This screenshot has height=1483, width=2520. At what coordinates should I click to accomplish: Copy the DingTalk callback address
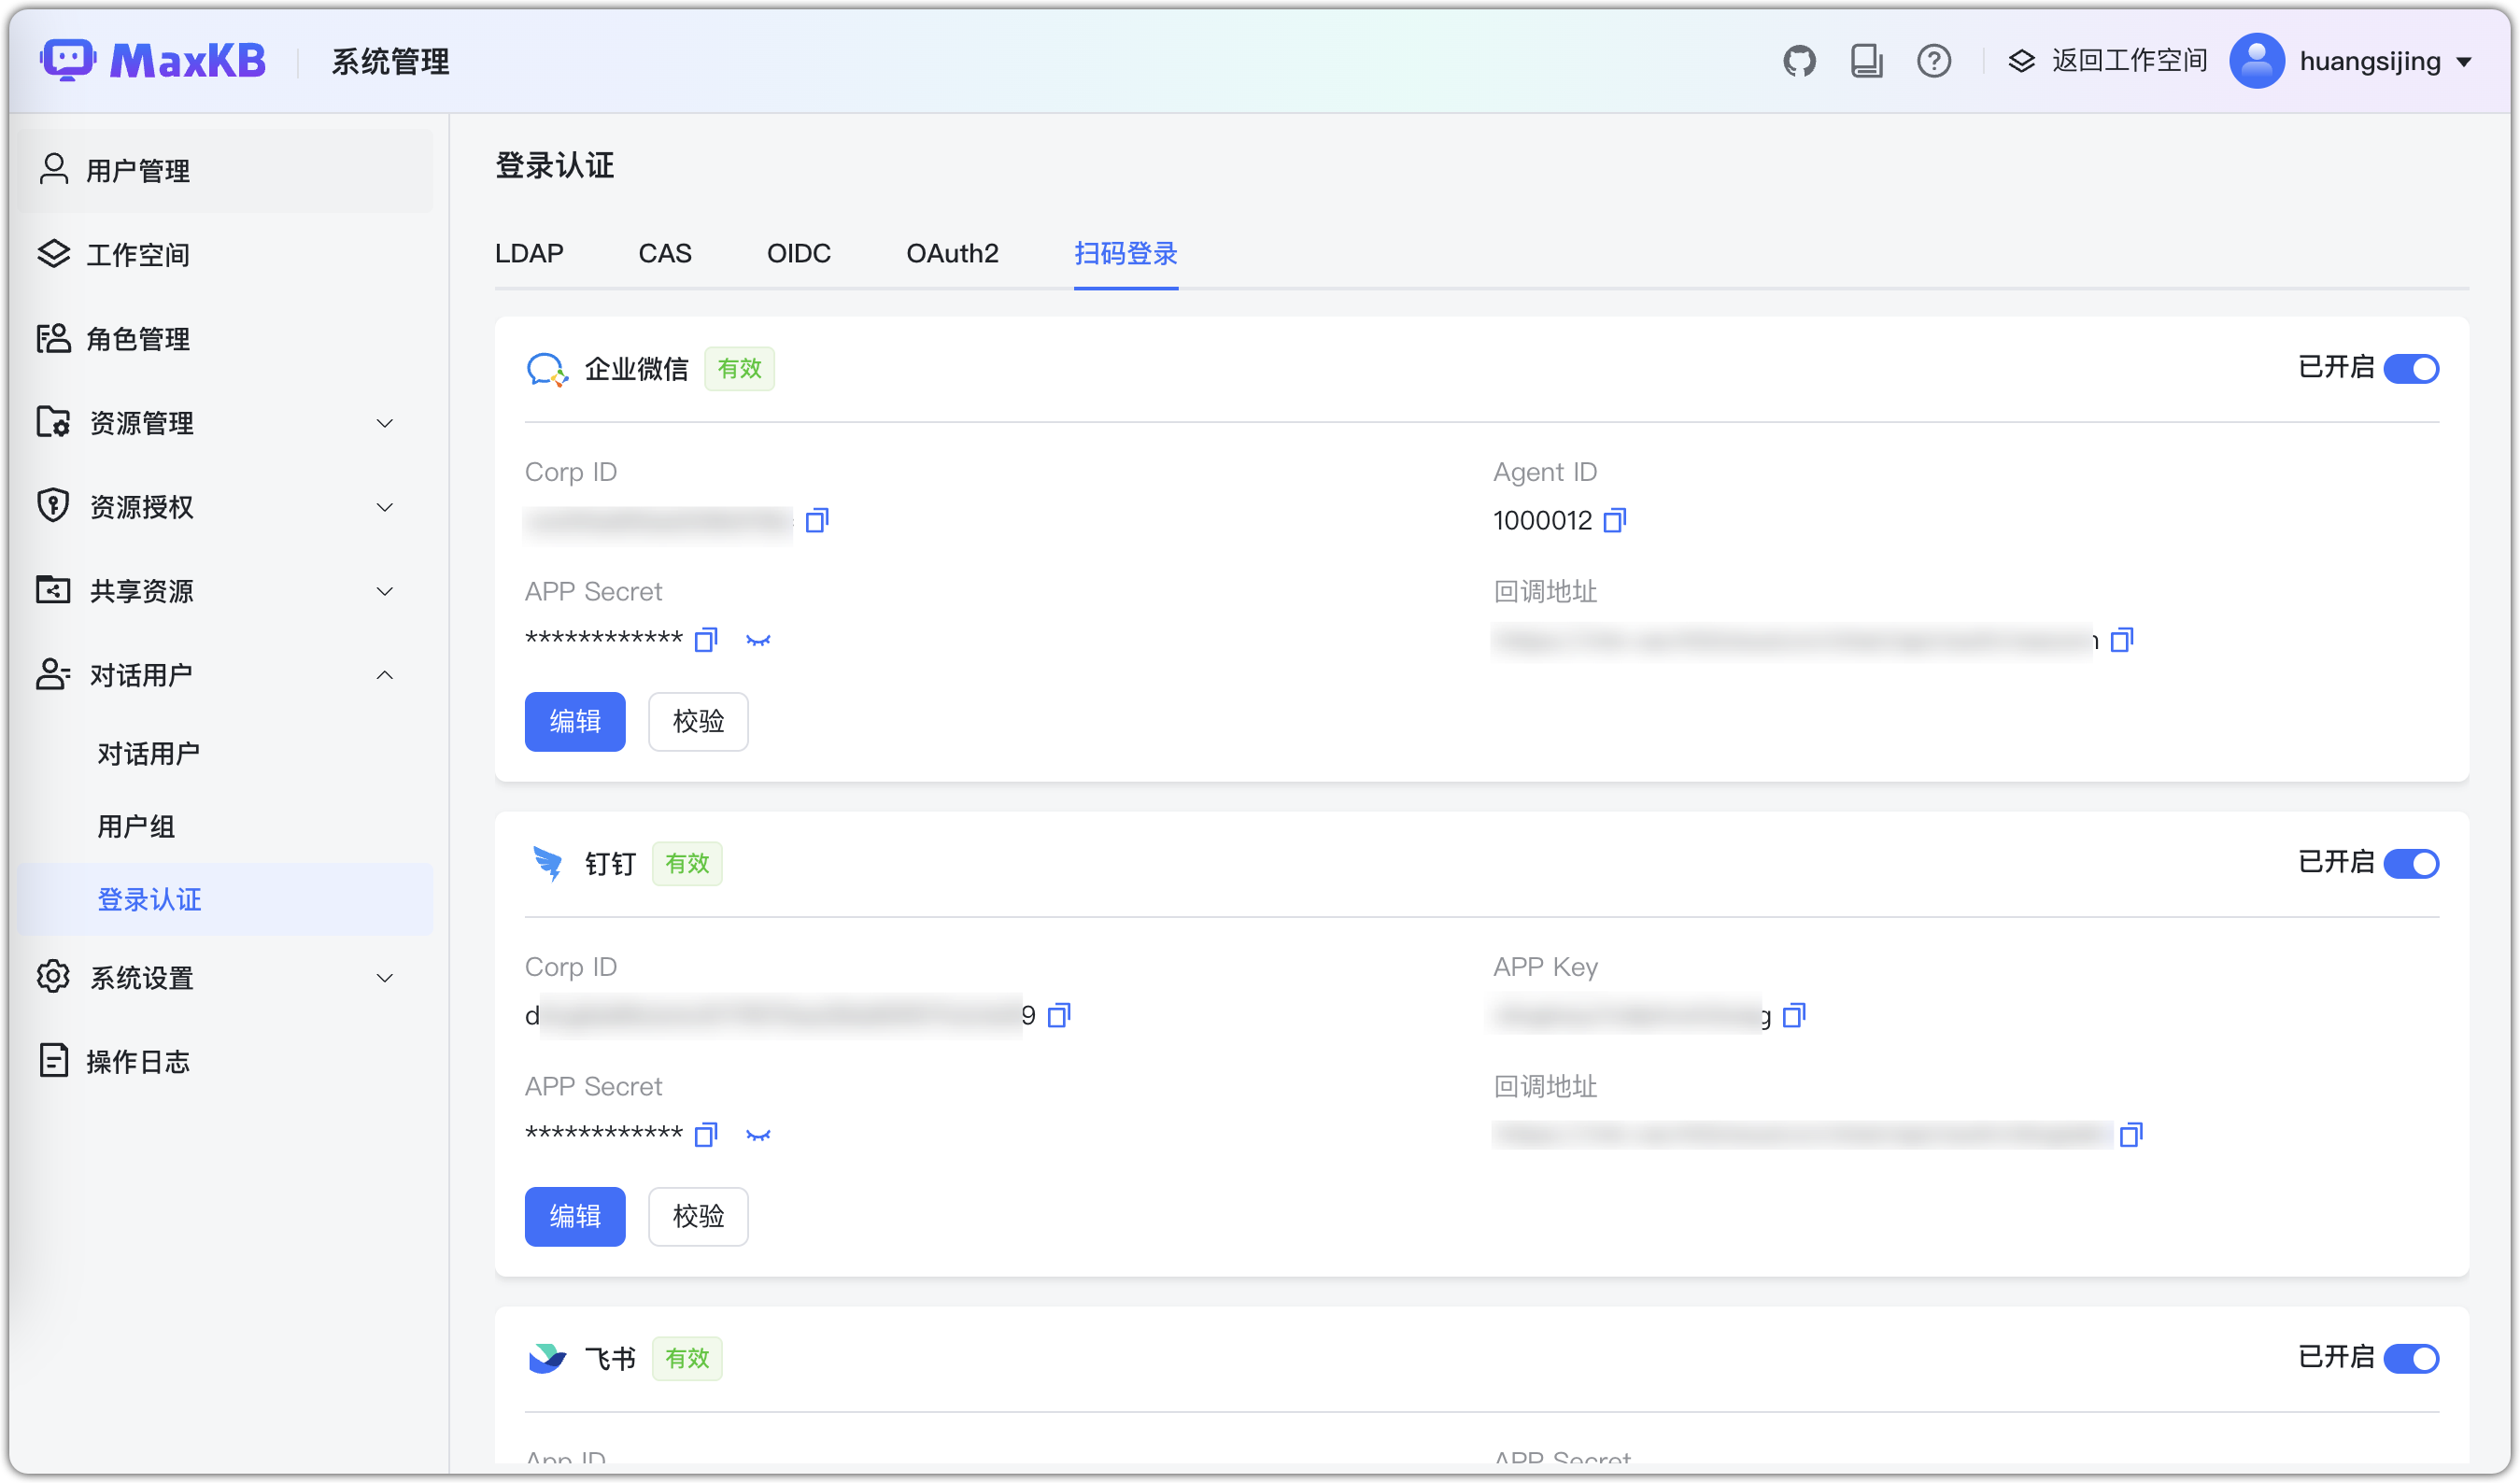pyautogui.click(x=2131, y=1134)
